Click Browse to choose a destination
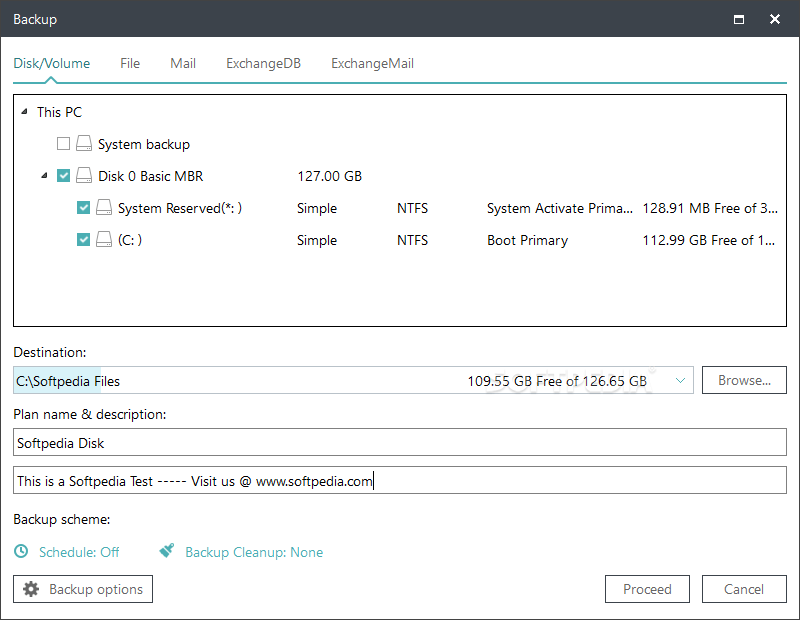 (744, 380)
